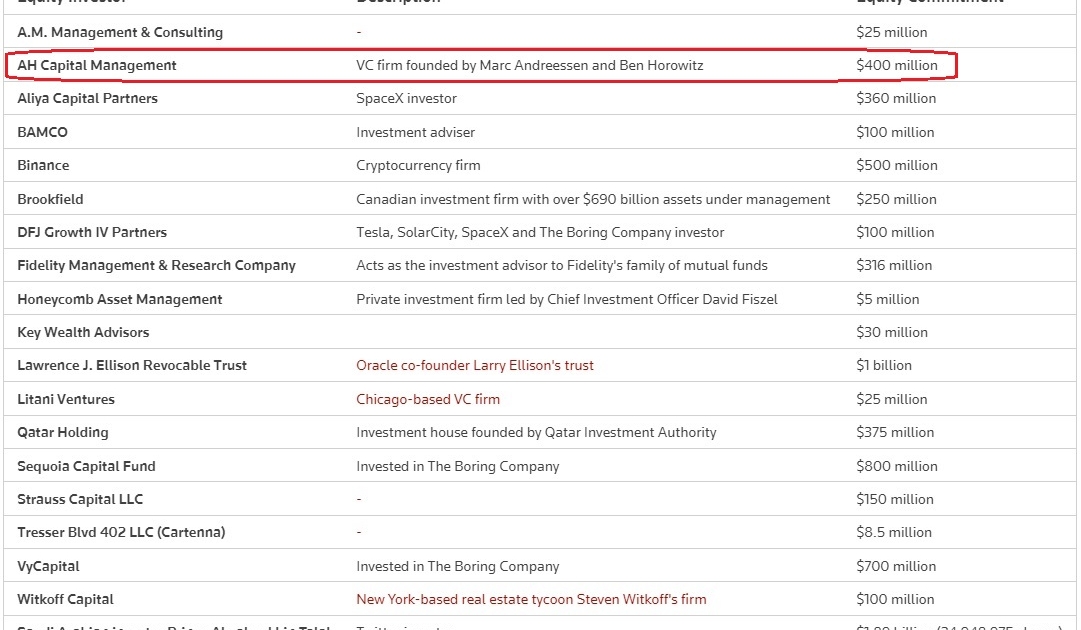The image size is (1081, 630).
Task: Open the Oracle co-founder Larry Ellison's trust link
Action: click(x=475, y=365)
